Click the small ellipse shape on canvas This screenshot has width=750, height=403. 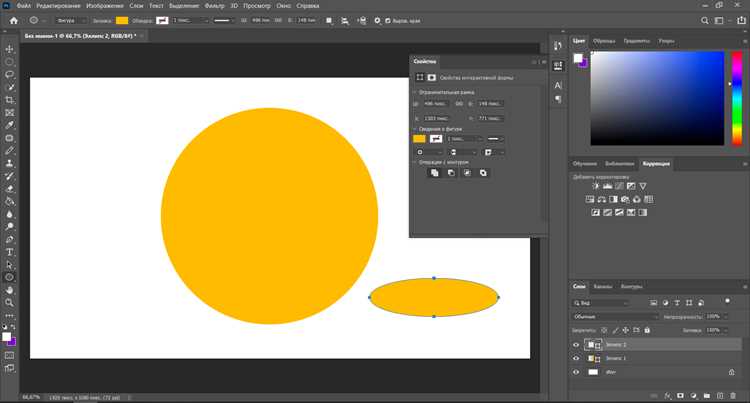tap(434, 297)
